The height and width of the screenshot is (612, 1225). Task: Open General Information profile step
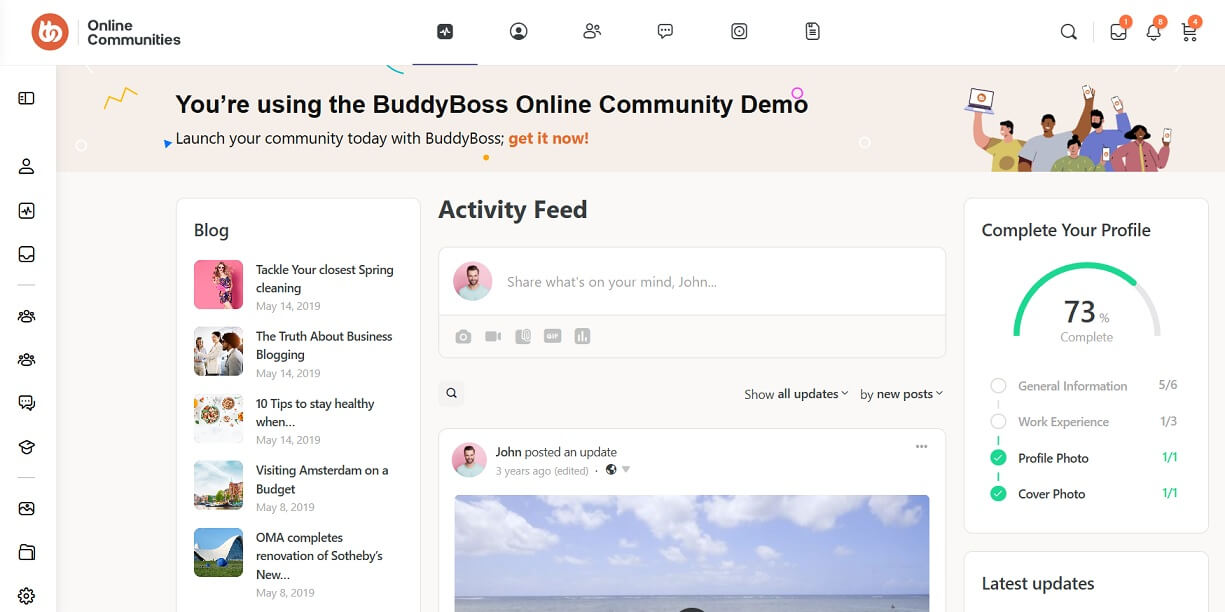coord(1072,386)
